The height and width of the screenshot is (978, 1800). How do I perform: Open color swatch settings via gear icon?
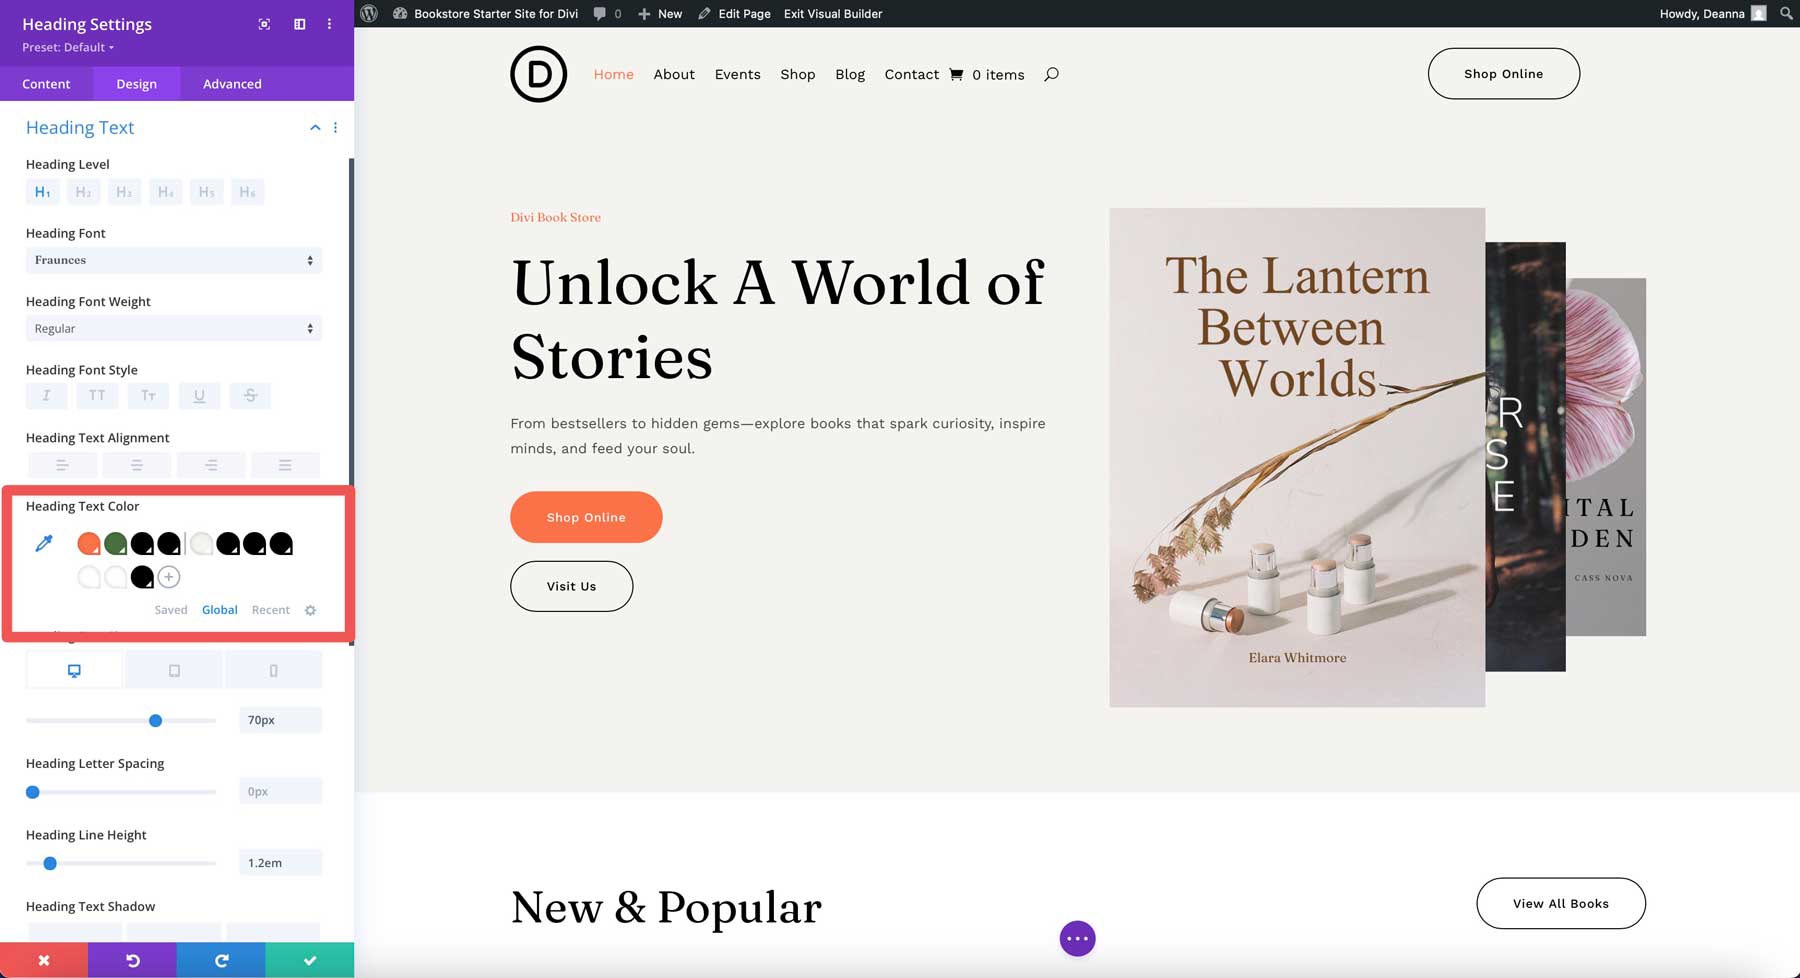coord(310,610)
